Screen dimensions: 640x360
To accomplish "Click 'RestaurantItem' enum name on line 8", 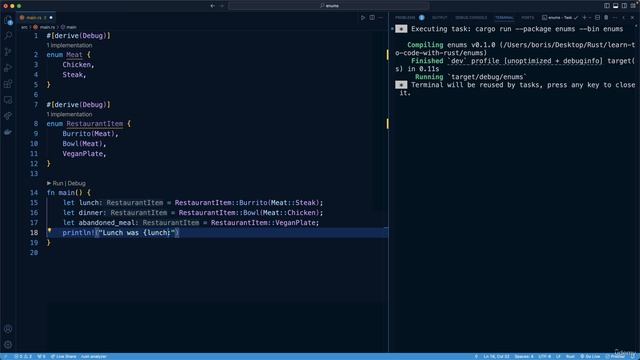I will [95, 124].
